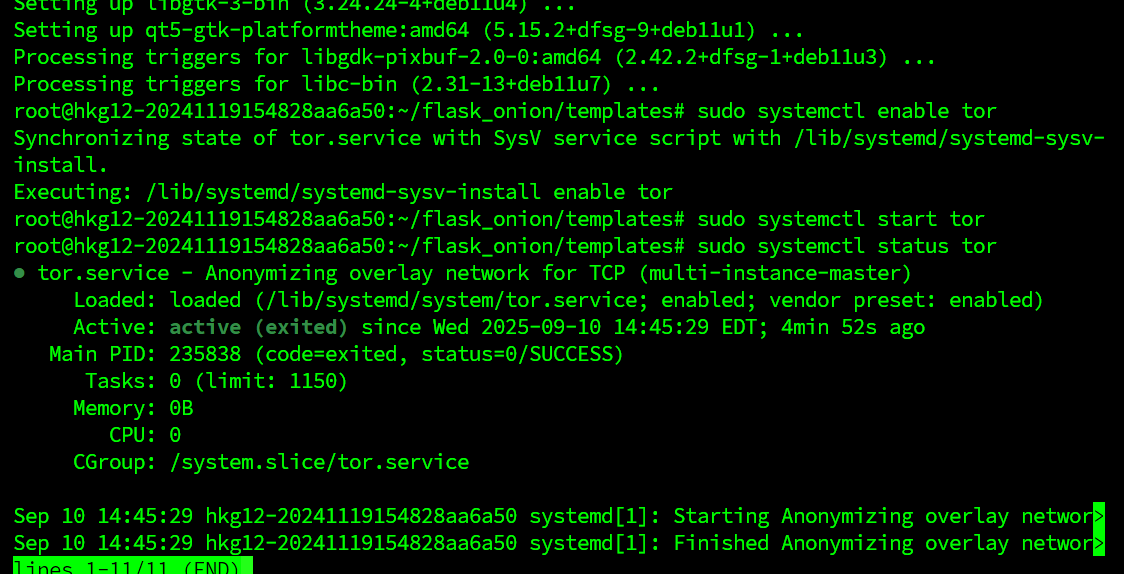The image size is (1124, 574).
Task: Click the CGroup path /system.slice/tor.service
Action: pos(319,462)
